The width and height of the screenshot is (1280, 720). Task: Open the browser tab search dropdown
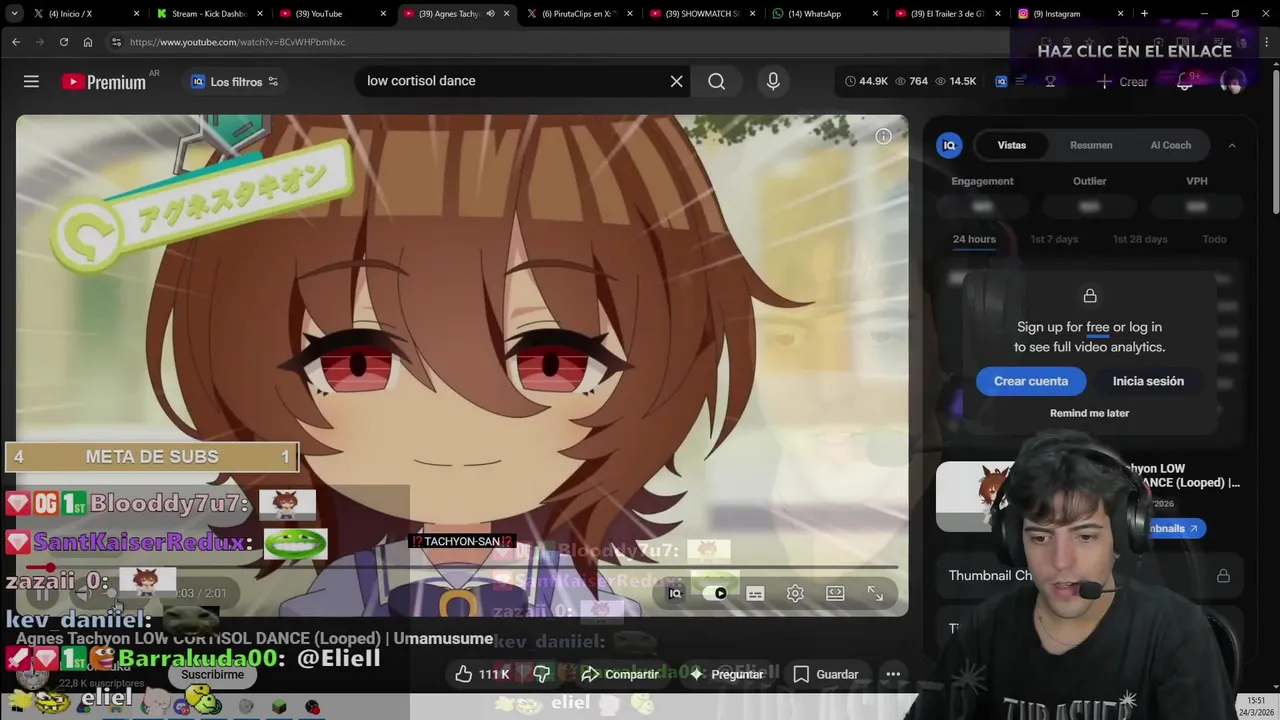click(14, 14)
